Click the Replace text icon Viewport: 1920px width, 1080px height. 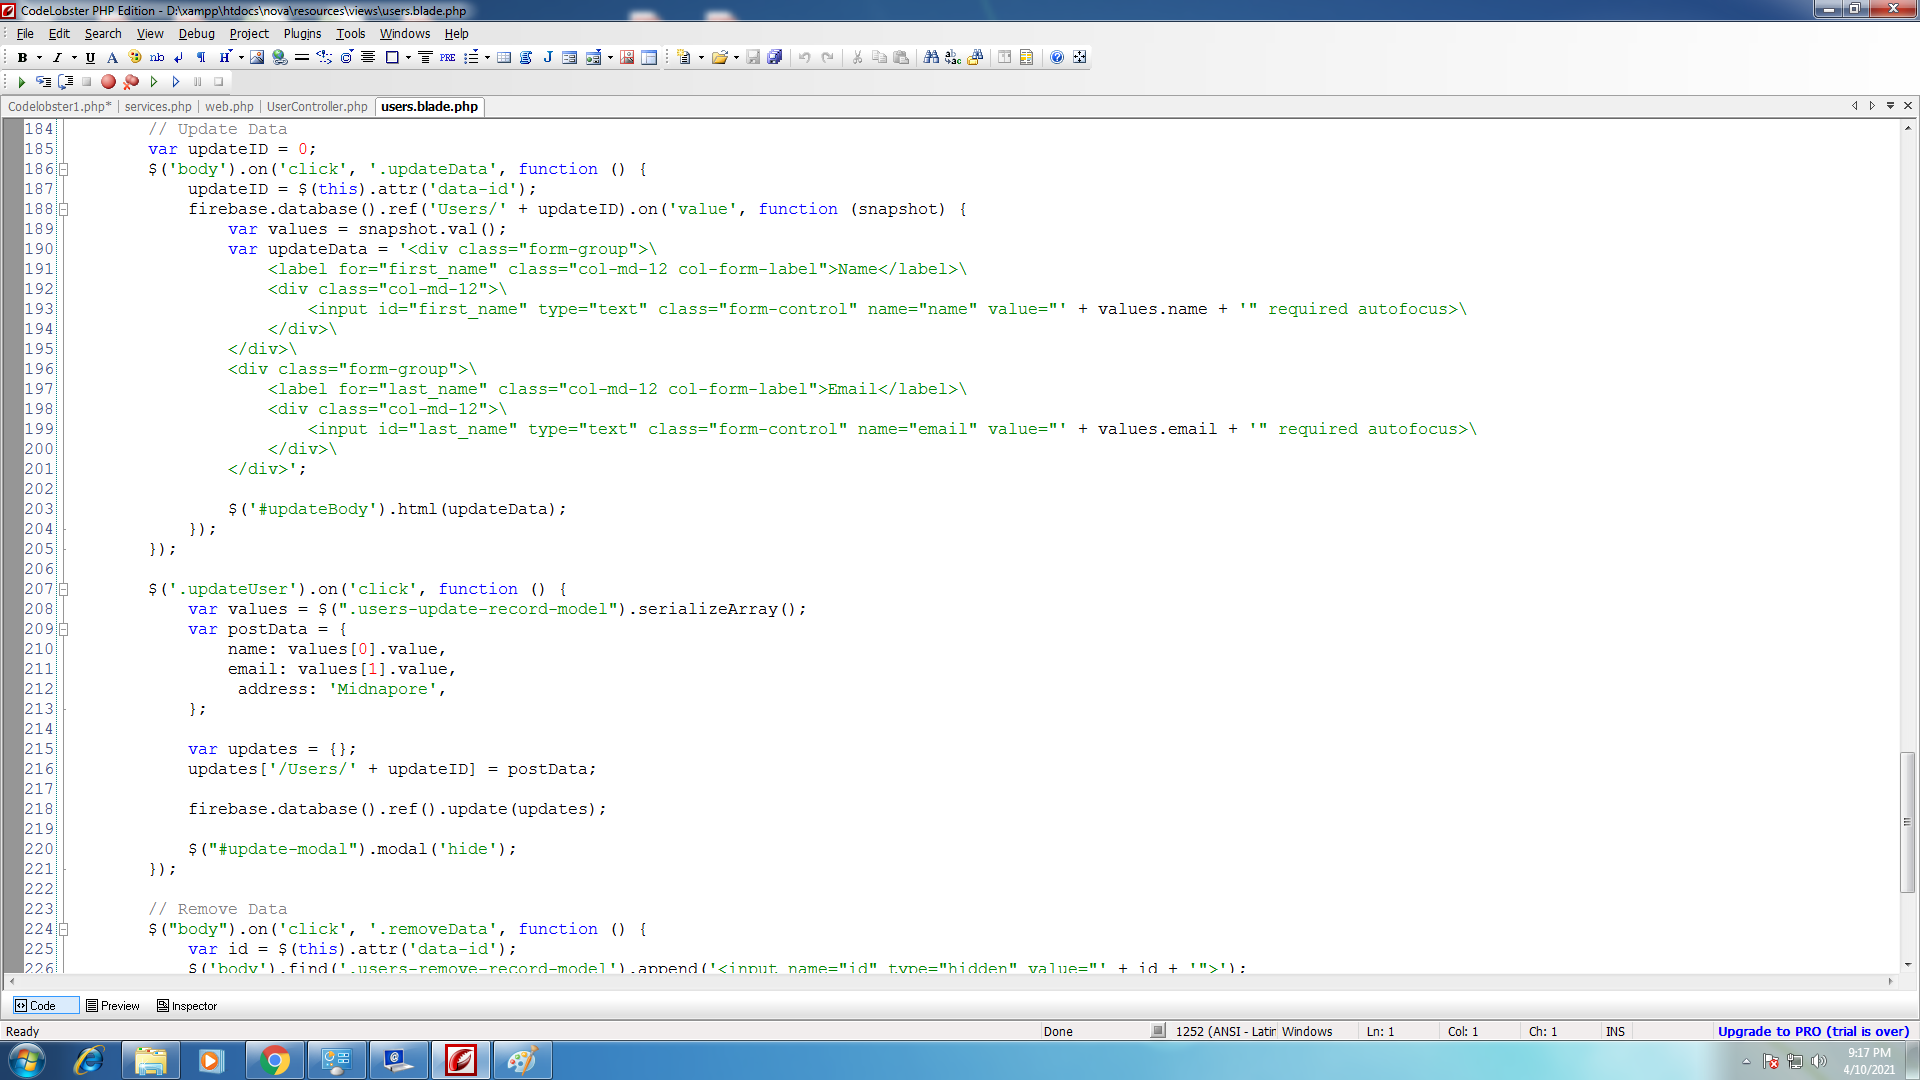(x=953, y=57)
